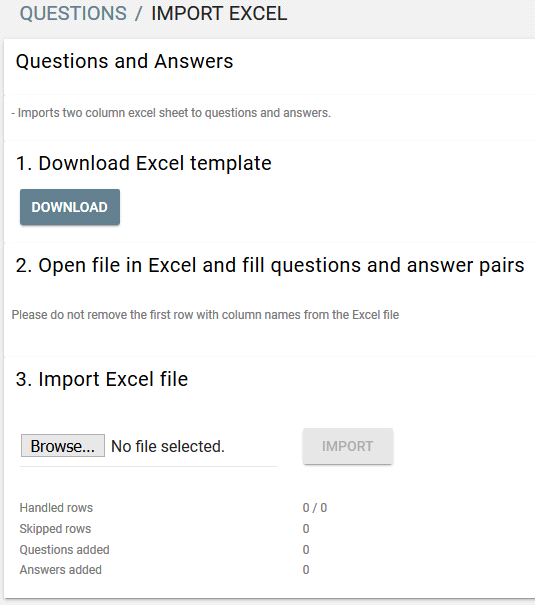Click the 'Skipped rows' label

(x=55, y=529)
